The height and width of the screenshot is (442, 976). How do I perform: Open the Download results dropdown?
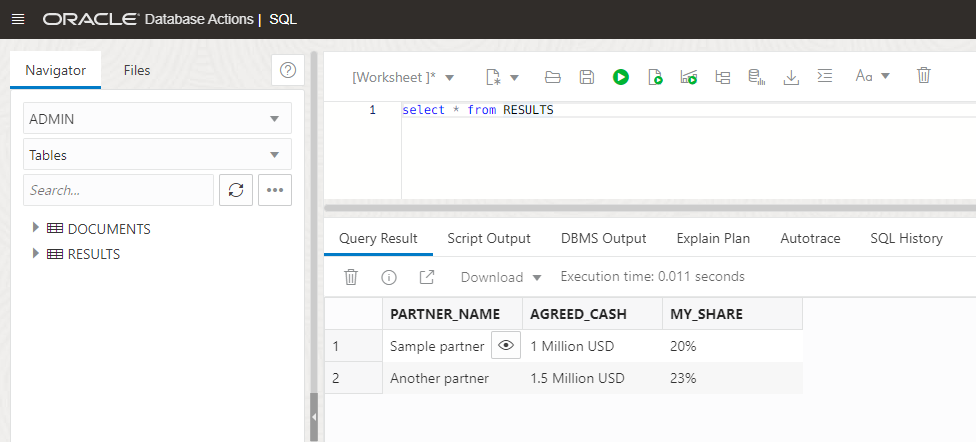click(x=501, y=278)
